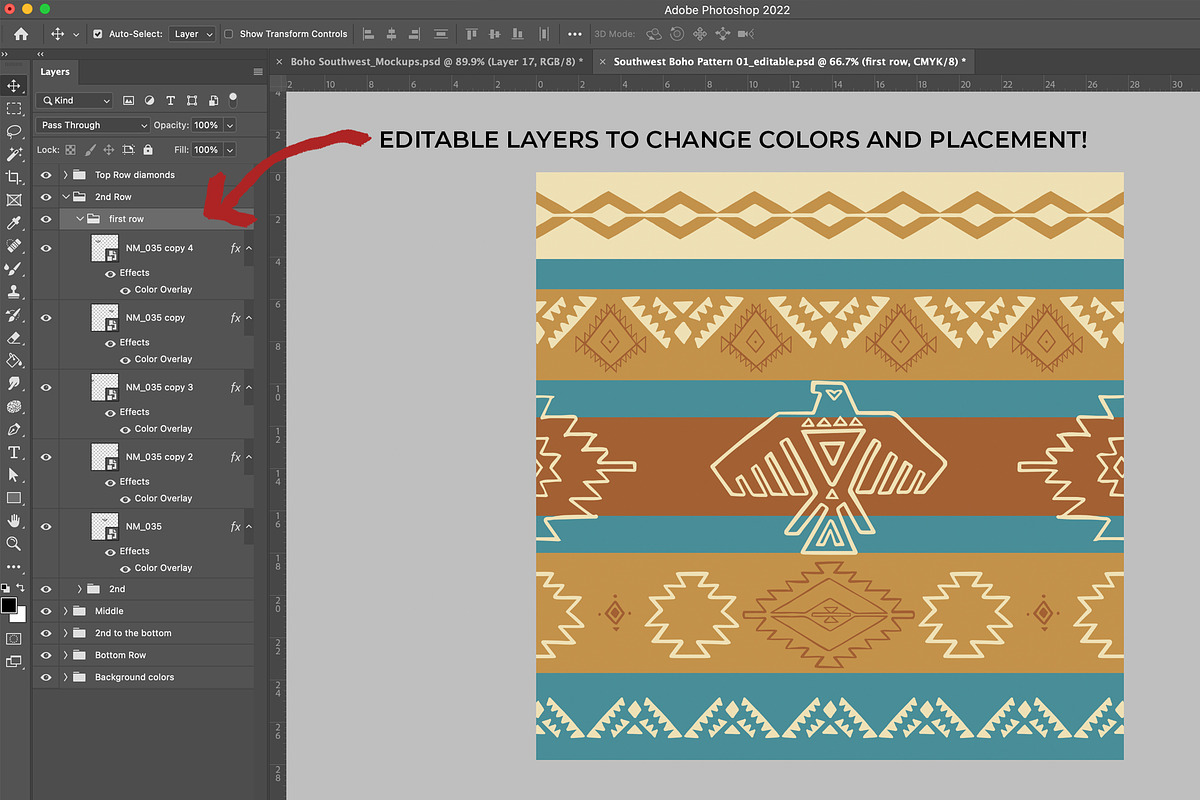Enable Show Transform Controls checkbox
Viewport: 1200px width, 800px height.
(229, 34)
